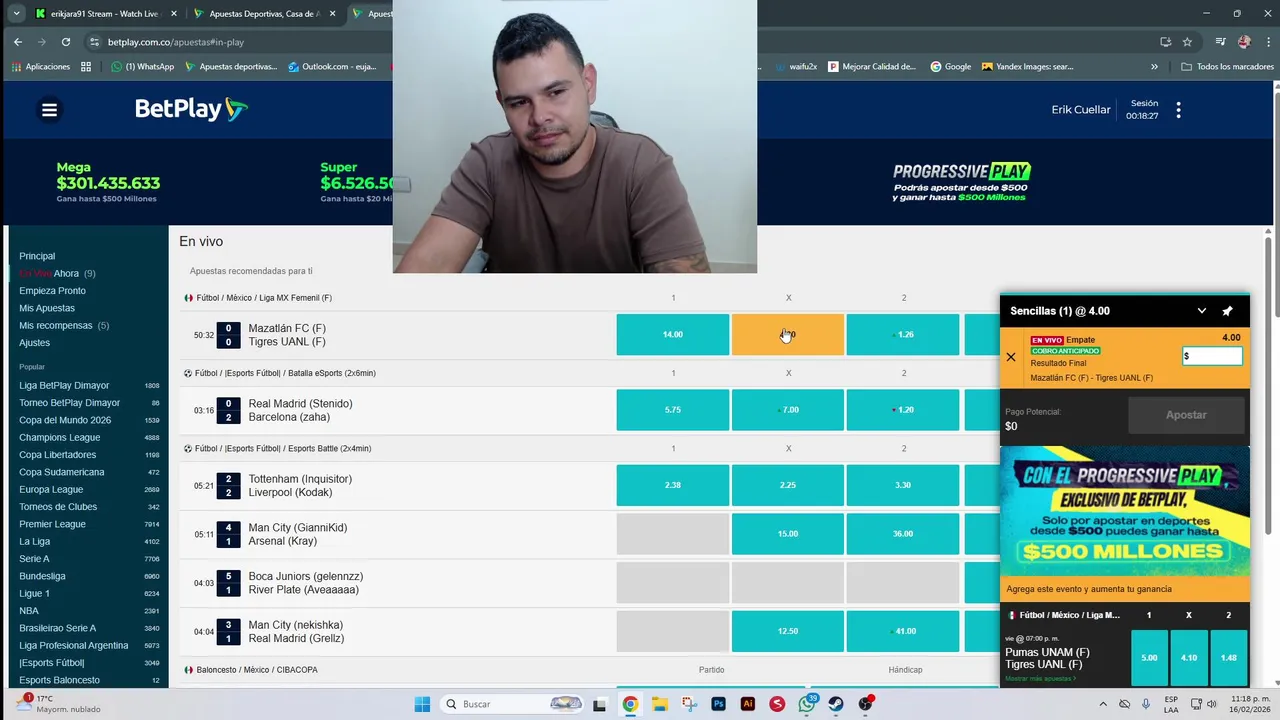Open Mis Apuestas in sidebar
Screen dimensions: 1280x720
point(47,308)
